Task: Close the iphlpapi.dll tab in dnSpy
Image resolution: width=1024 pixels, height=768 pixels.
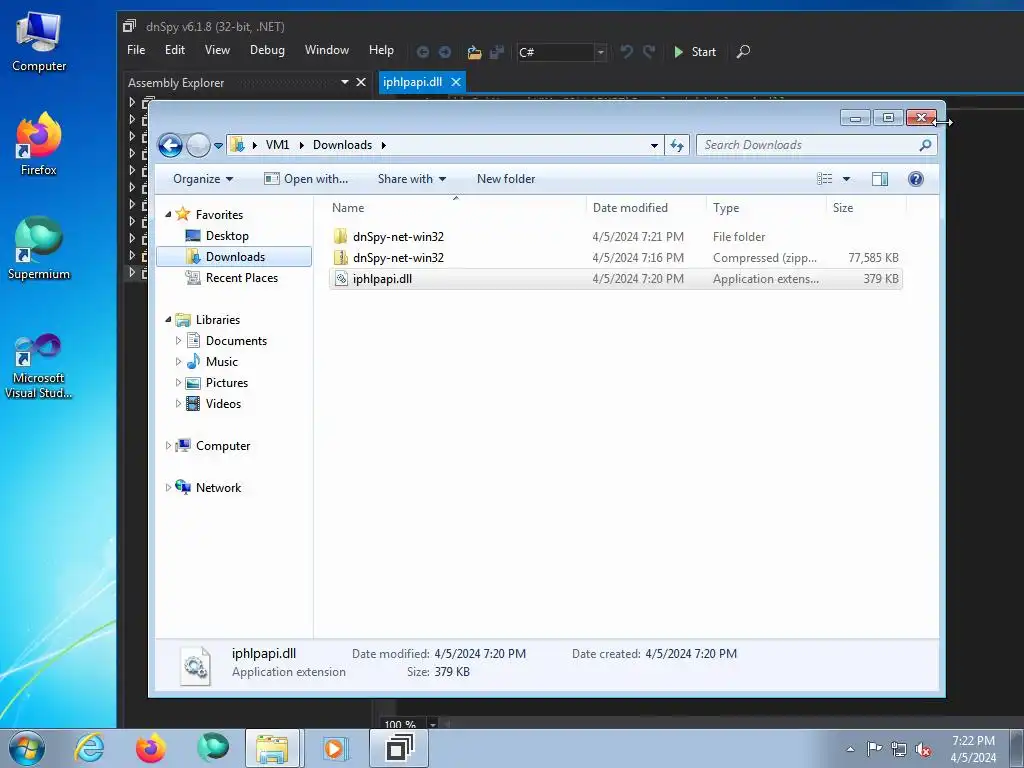Action: tap(456, 82)
